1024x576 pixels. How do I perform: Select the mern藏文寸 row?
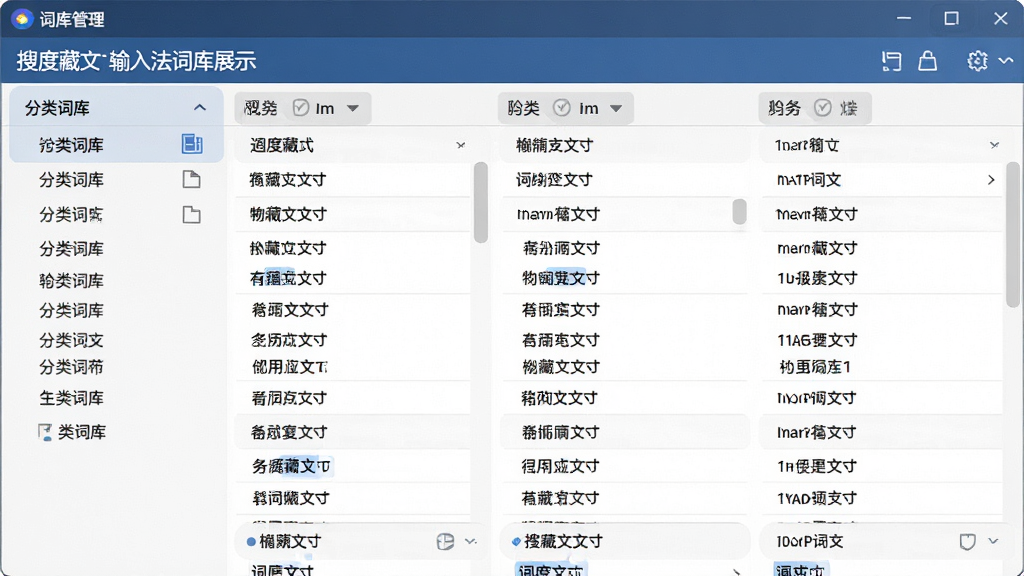coord(882,248)
